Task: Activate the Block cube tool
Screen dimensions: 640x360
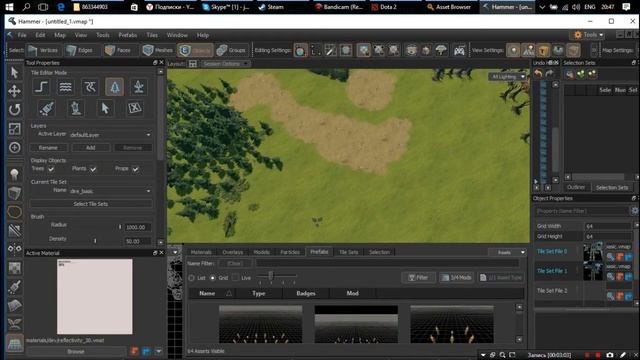Action: pyautogui.click(x=15, y=193)
